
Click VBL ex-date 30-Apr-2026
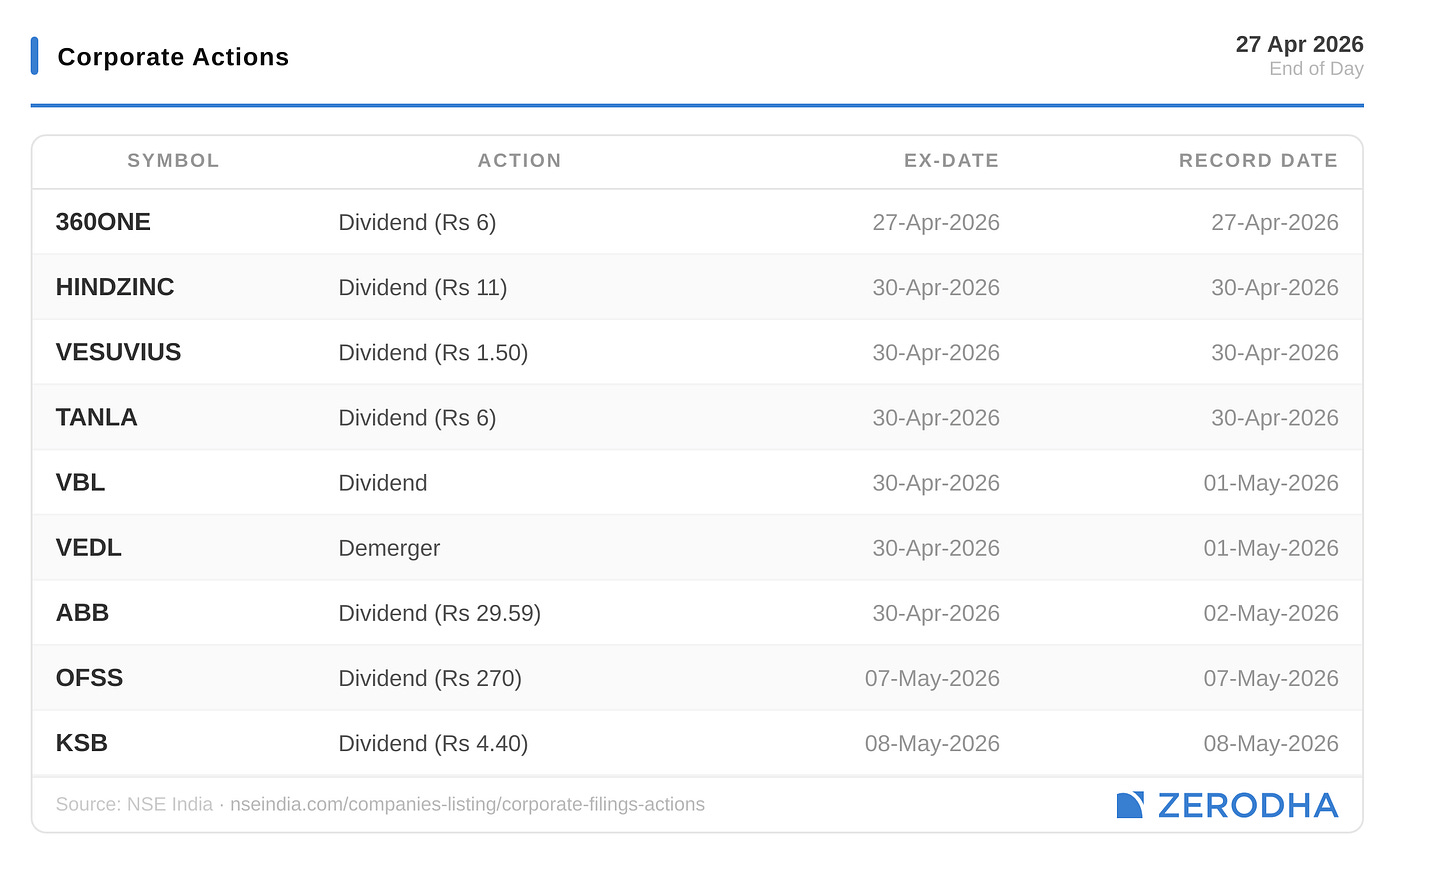pyautogui.click(x=936, y=483)
